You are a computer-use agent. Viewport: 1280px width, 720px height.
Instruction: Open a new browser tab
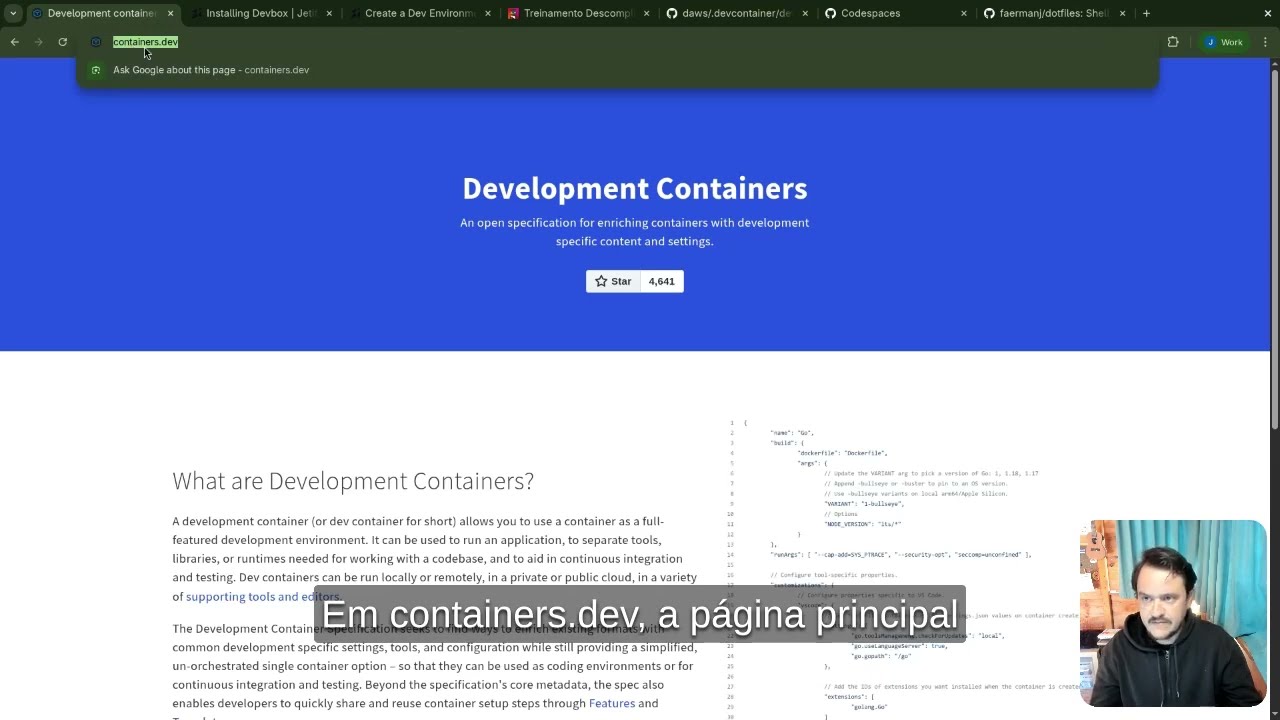tap(1146, 13)
